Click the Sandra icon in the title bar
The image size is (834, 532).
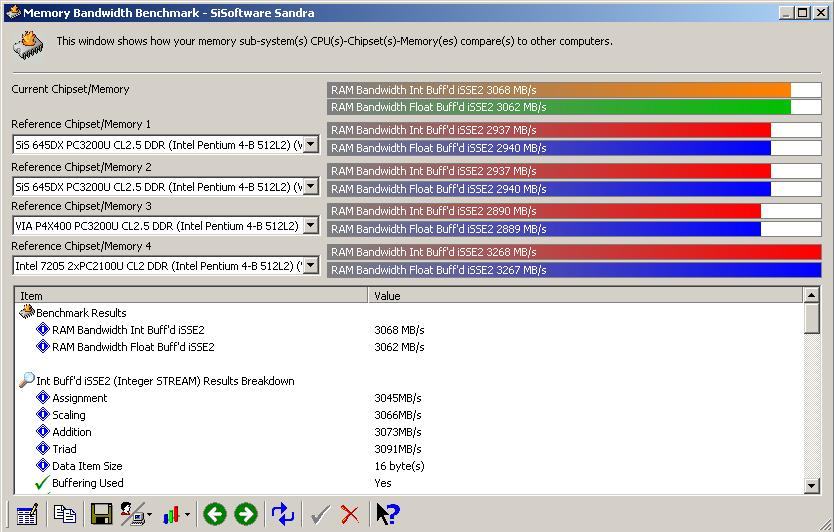[14, 12]
